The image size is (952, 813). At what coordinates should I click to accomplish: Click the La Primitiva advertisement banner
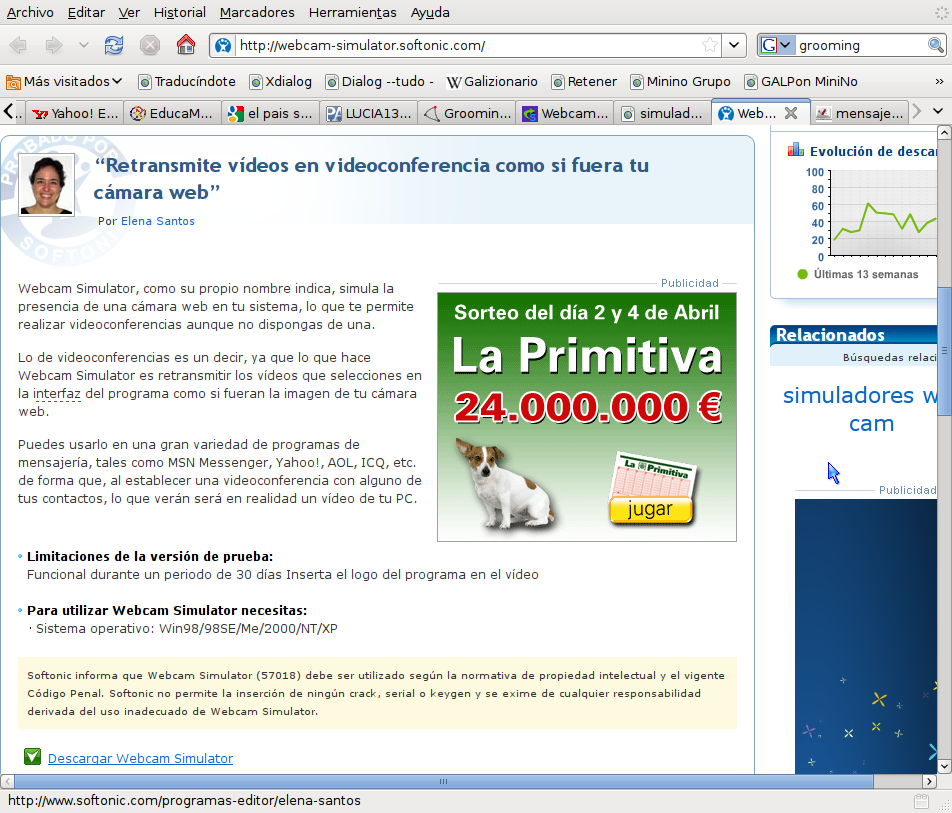586,417
